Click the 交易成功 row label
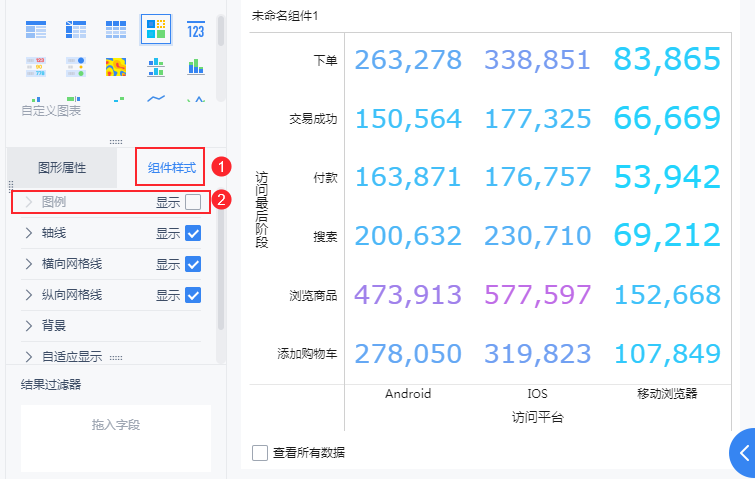The width and height of the screenshot is (755, 479). (x=313, y=119)
